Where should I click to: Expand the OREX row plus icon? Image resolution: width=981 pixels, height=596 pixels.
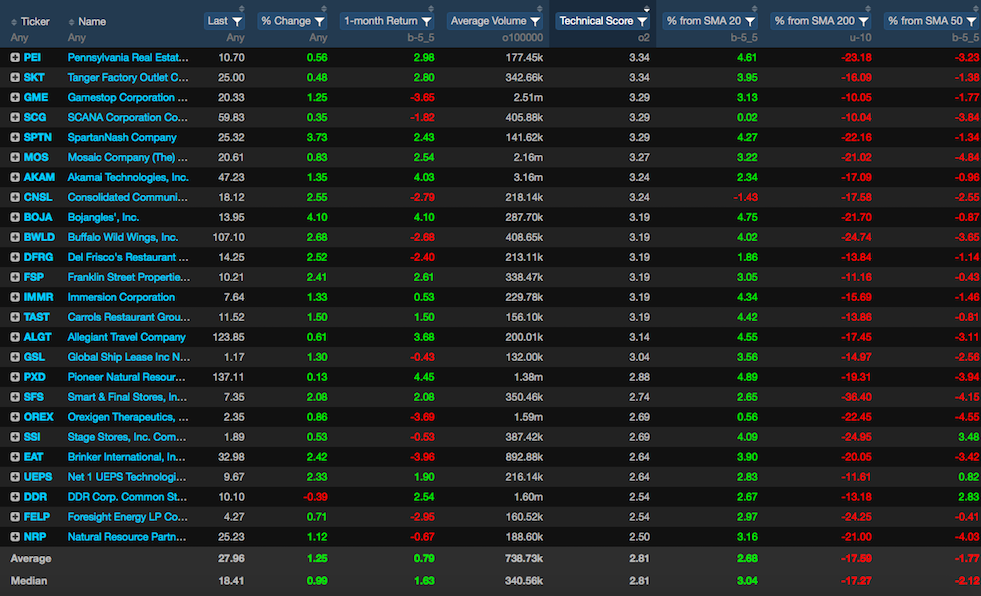pos(15,417)
